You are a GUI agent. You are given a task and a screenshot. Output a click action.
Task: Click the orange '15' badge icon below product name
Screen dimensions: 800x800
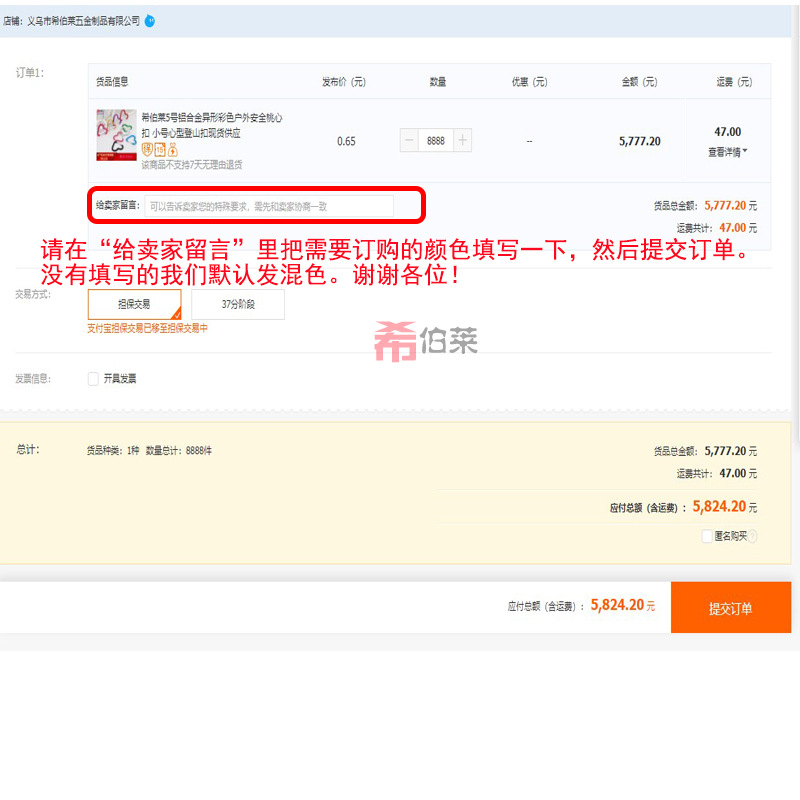pos(159,149)
